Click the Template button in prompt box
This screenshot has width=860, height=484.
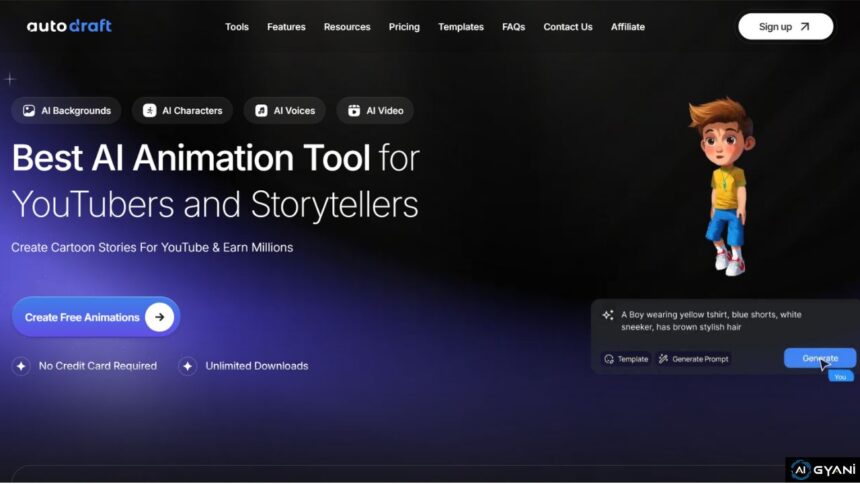click(x=626, y=359)
